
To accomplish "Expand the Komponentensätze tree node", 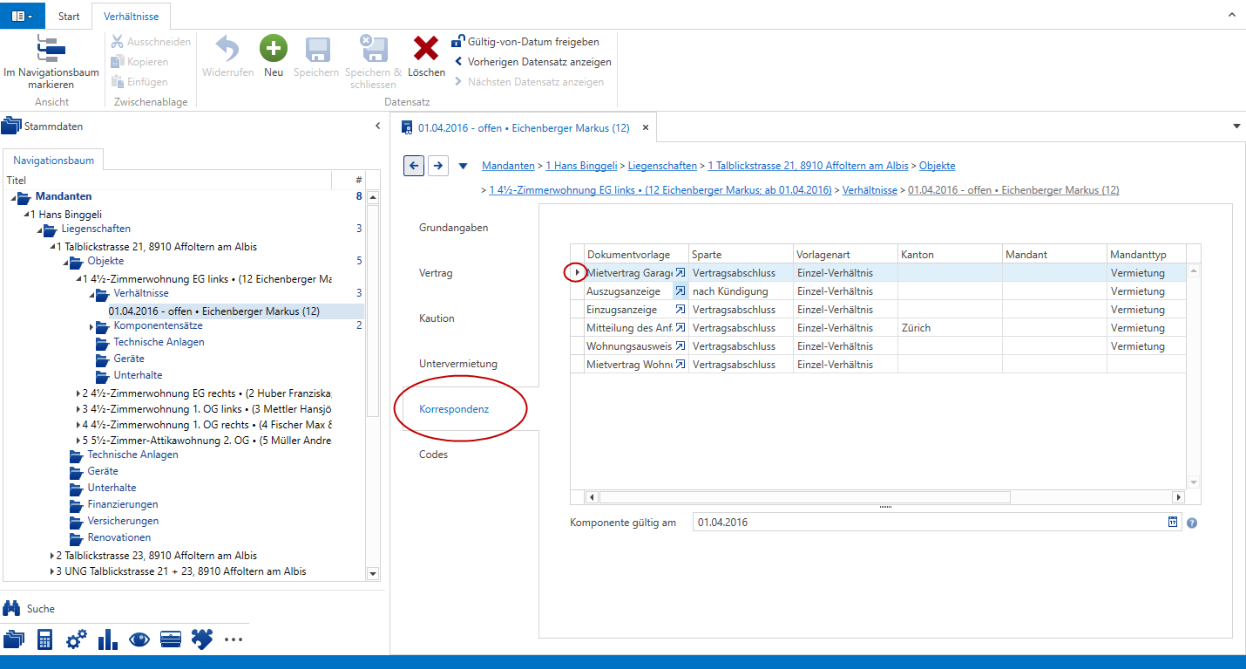I will tap(91, 326).
